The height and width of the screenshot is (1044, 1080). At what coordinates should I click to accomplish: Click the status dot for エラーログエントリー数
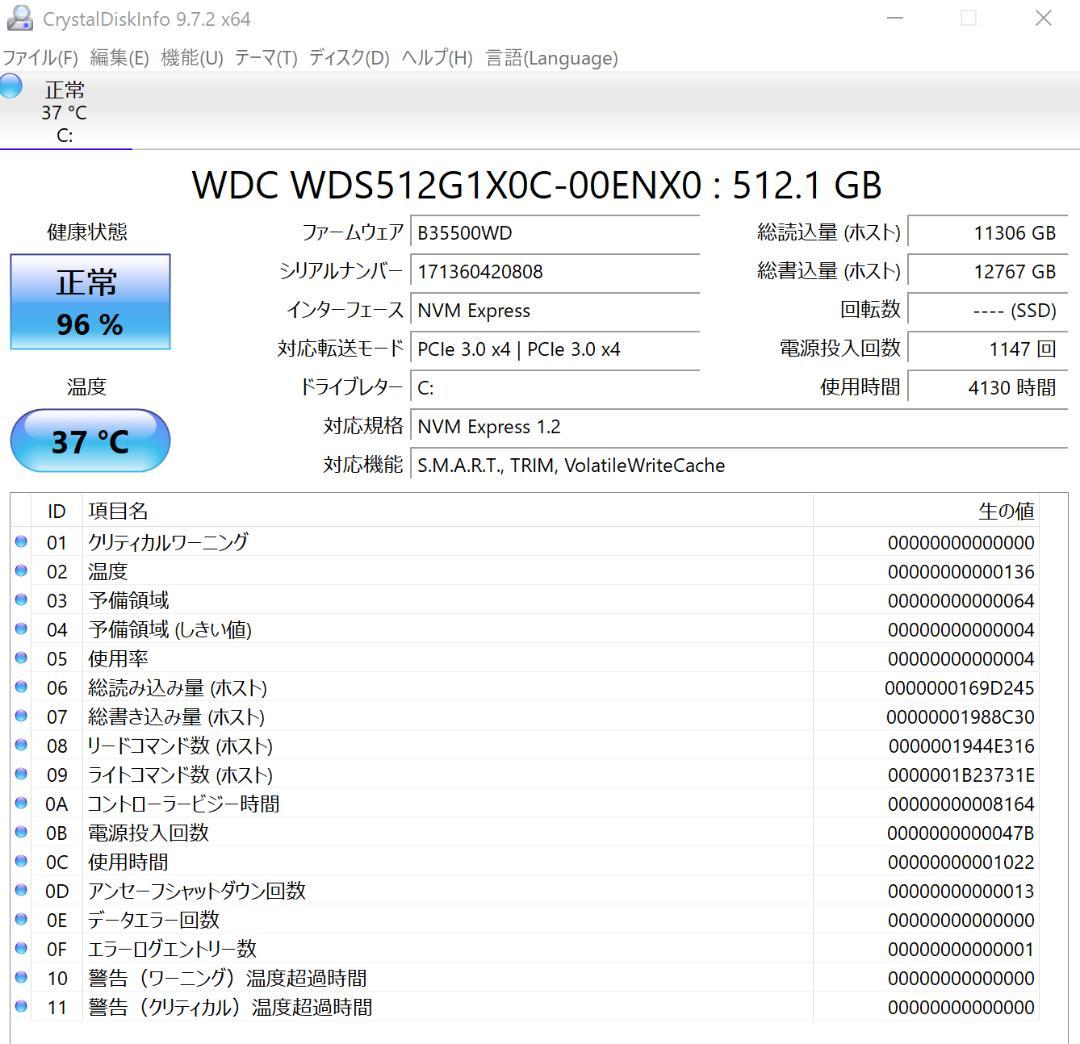pos(21,949)
